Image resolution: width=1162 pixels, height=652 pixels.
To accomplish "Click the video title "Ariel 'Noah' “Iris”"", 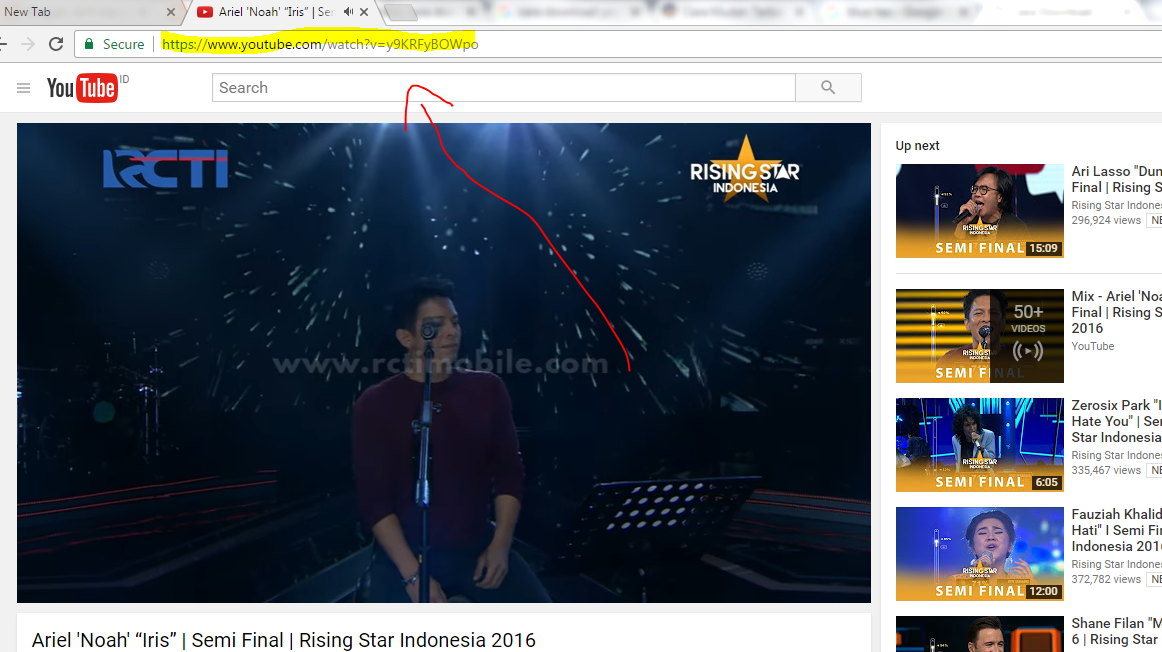I will [x=104, y=640].
